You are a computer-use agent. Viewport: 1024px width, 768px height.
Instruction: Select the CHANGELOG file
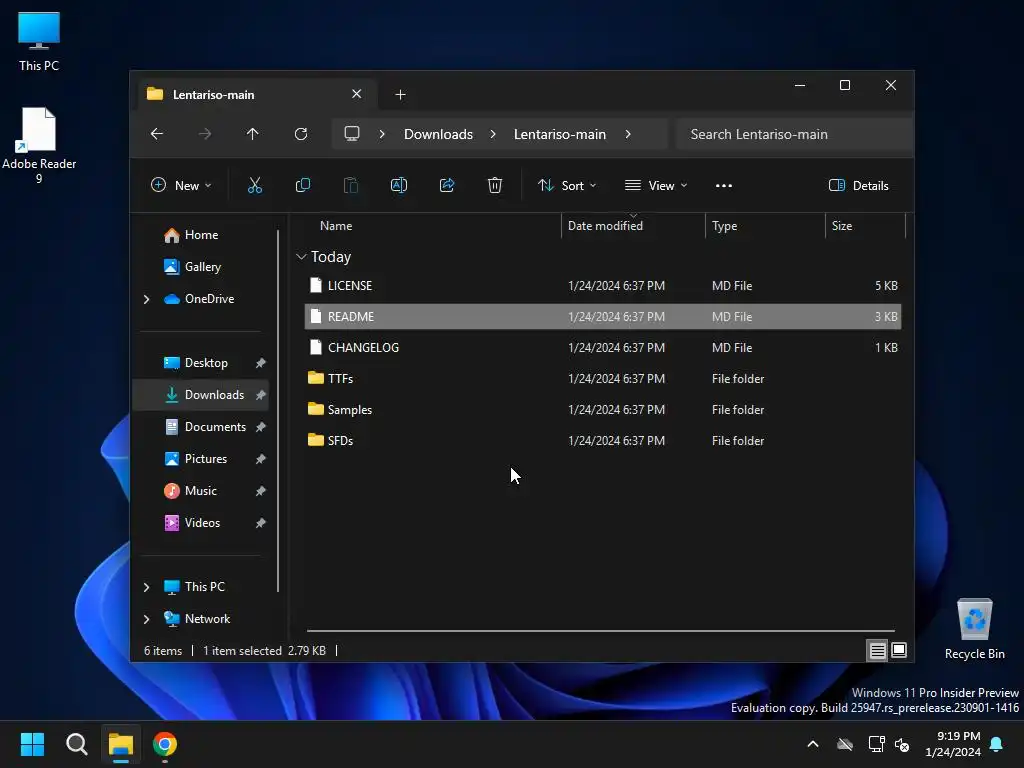pyautogui.click(x=603, y=348)
